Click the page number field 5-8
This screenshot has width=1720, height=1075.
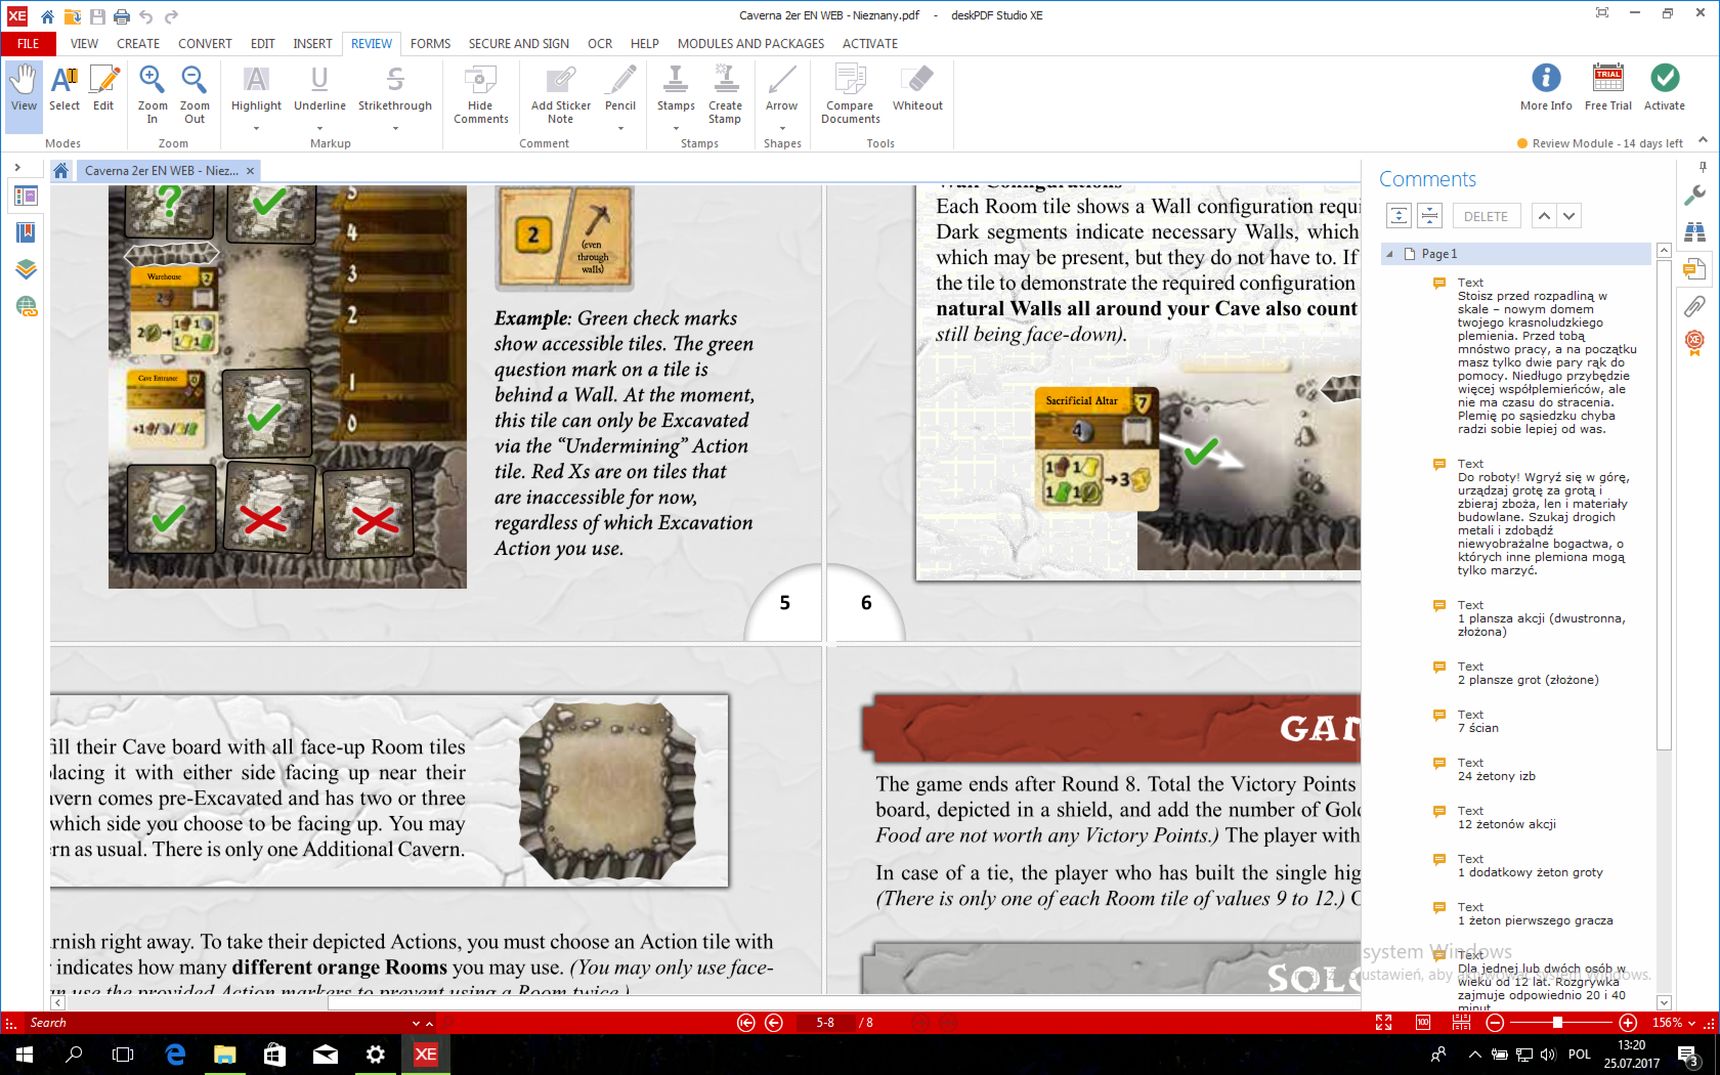[x=825, y=1023]
